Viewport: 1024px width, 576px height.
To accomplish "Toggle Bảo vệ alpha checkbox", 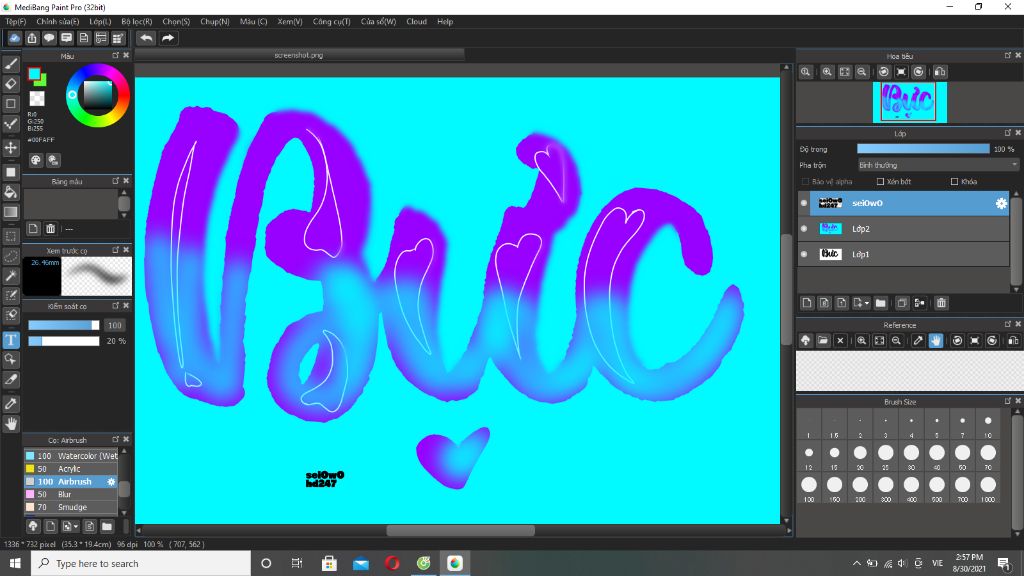I will [x=805, y=182].
